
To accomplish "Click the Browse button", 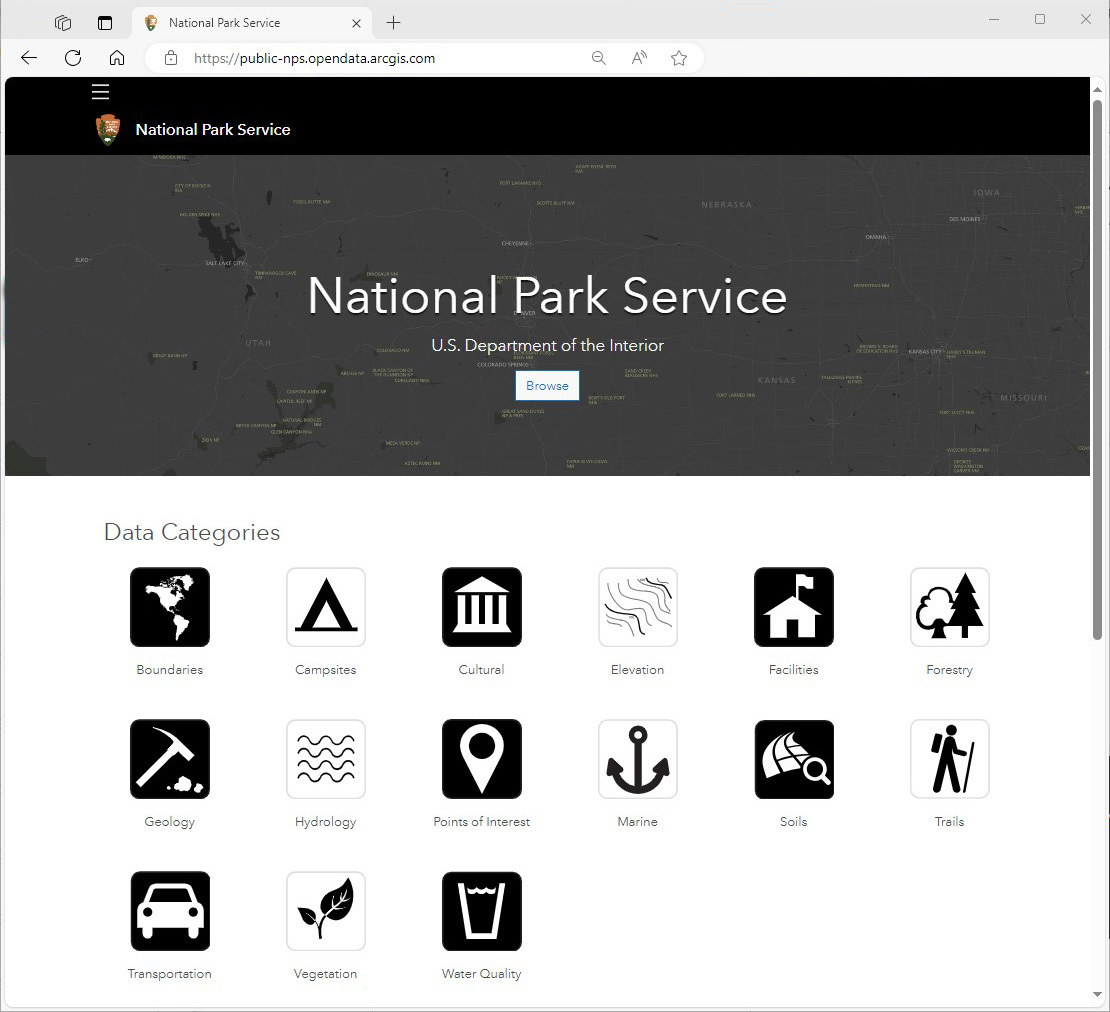I will [x=546, y=385].
